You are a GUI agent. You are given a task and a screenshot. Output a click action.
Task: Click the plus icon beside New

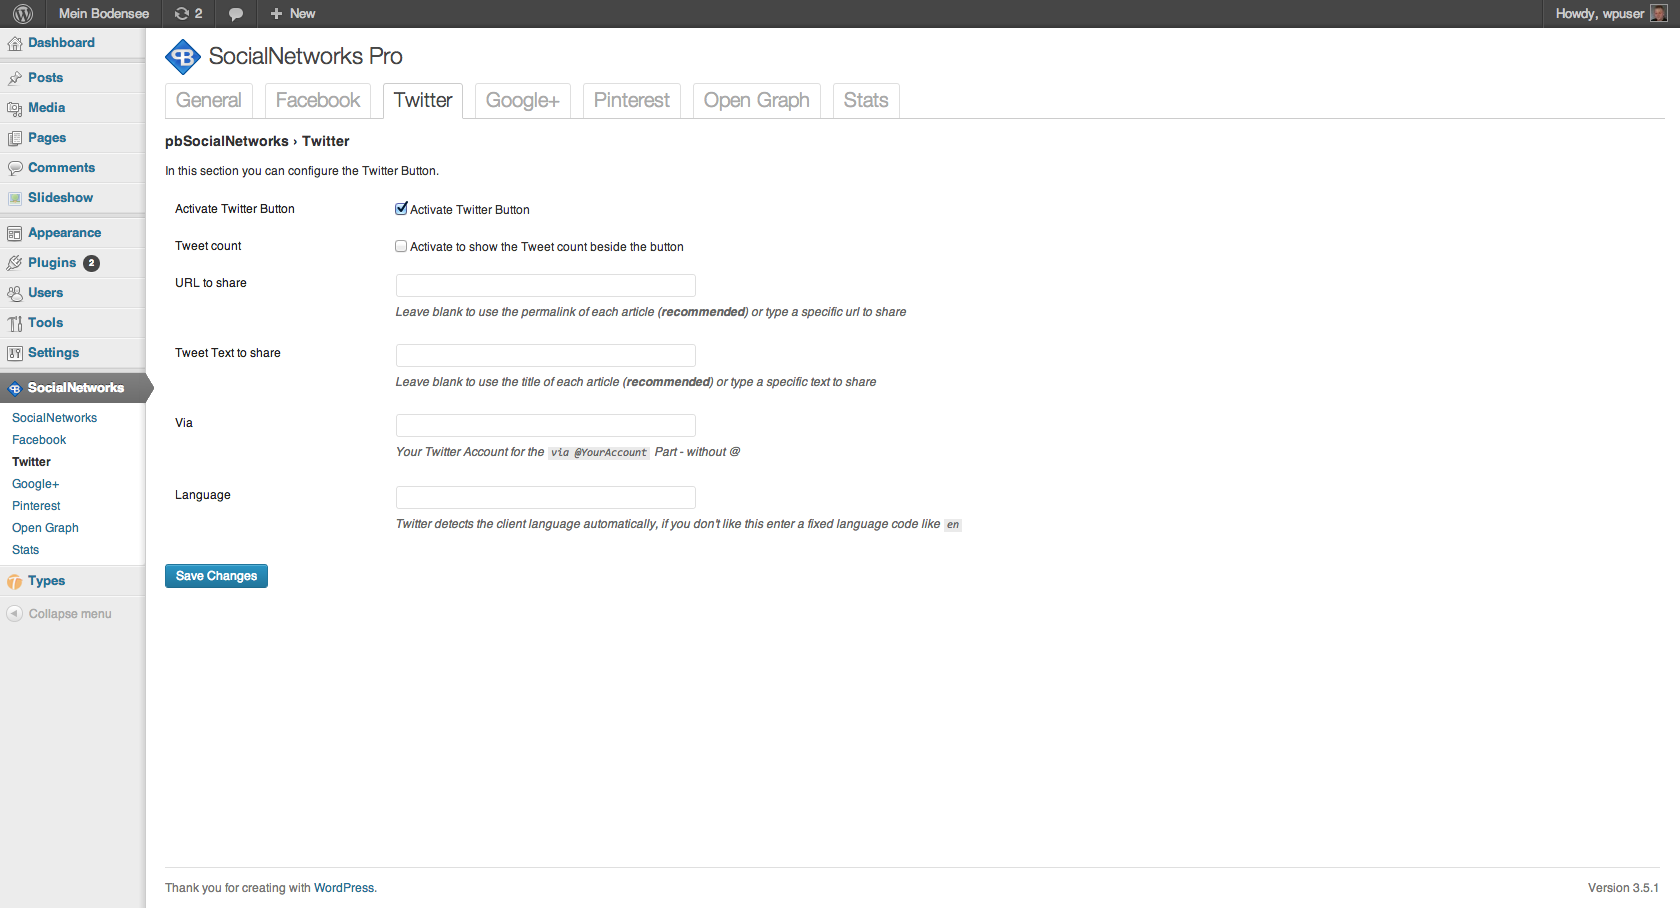[x=276, y=14]
